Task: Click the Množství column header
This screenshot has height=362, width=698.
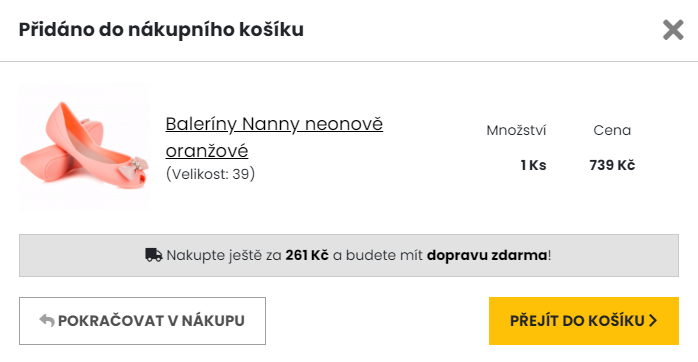Action: 516,130
